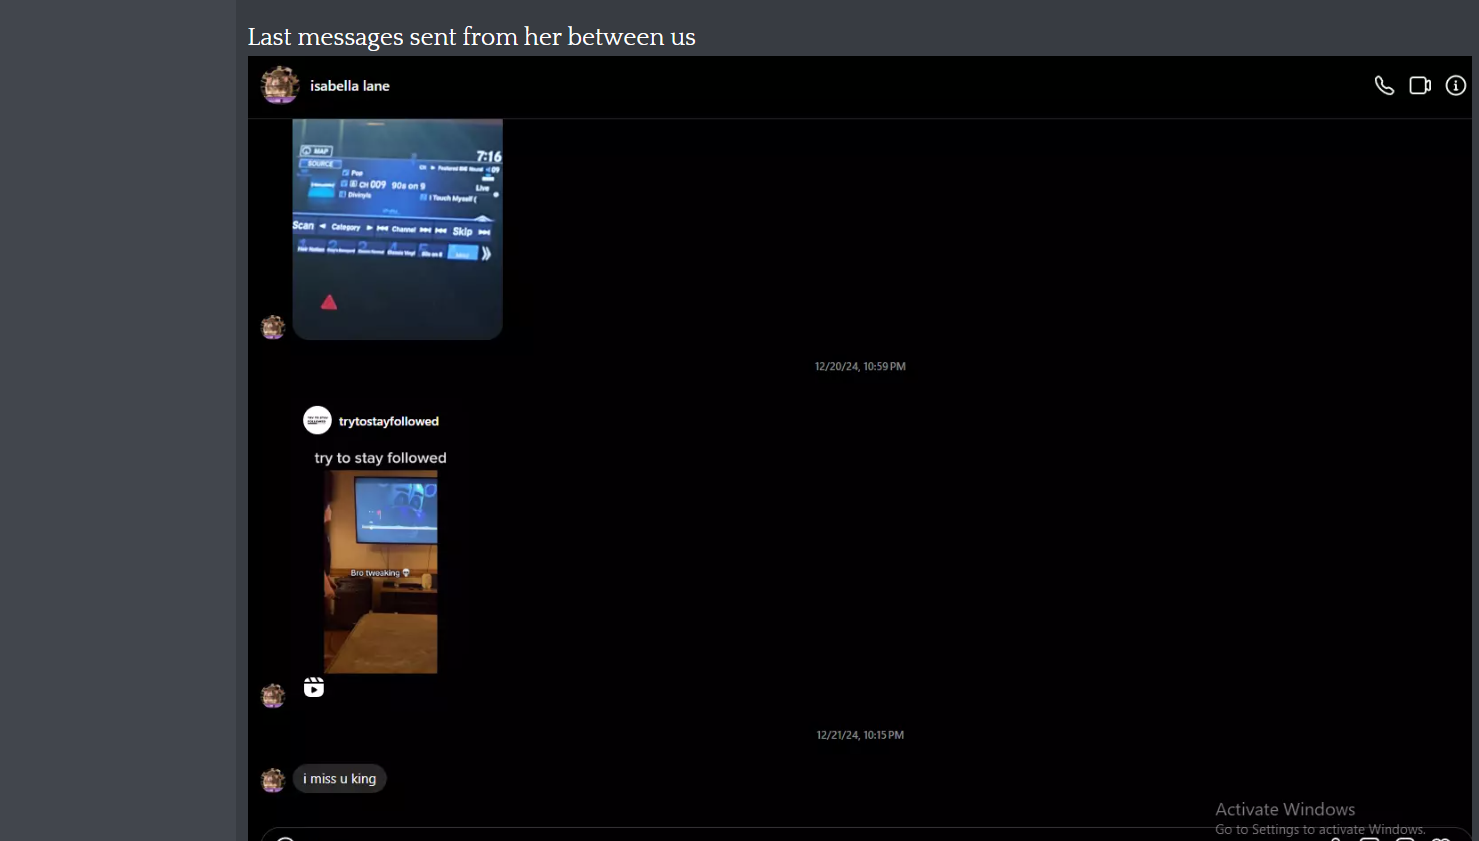Image resolution: width=1479 pixels, height=841 pixels.
Task: Click the avatar beside the car radio photo
Action: (273, 327)
